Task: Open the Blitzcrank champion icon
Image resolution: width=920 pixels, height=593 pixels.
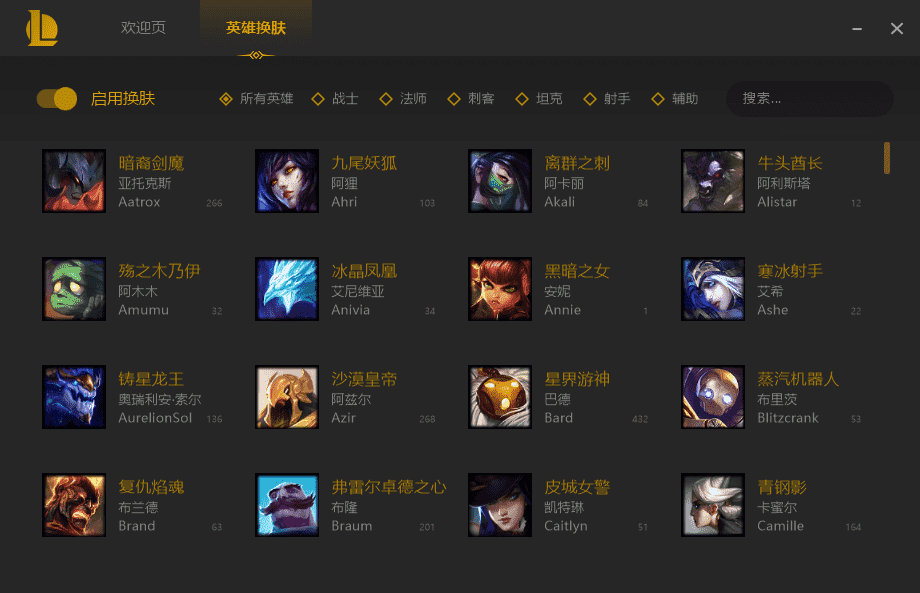Action: pyautogui.click(x=713, y=397)
